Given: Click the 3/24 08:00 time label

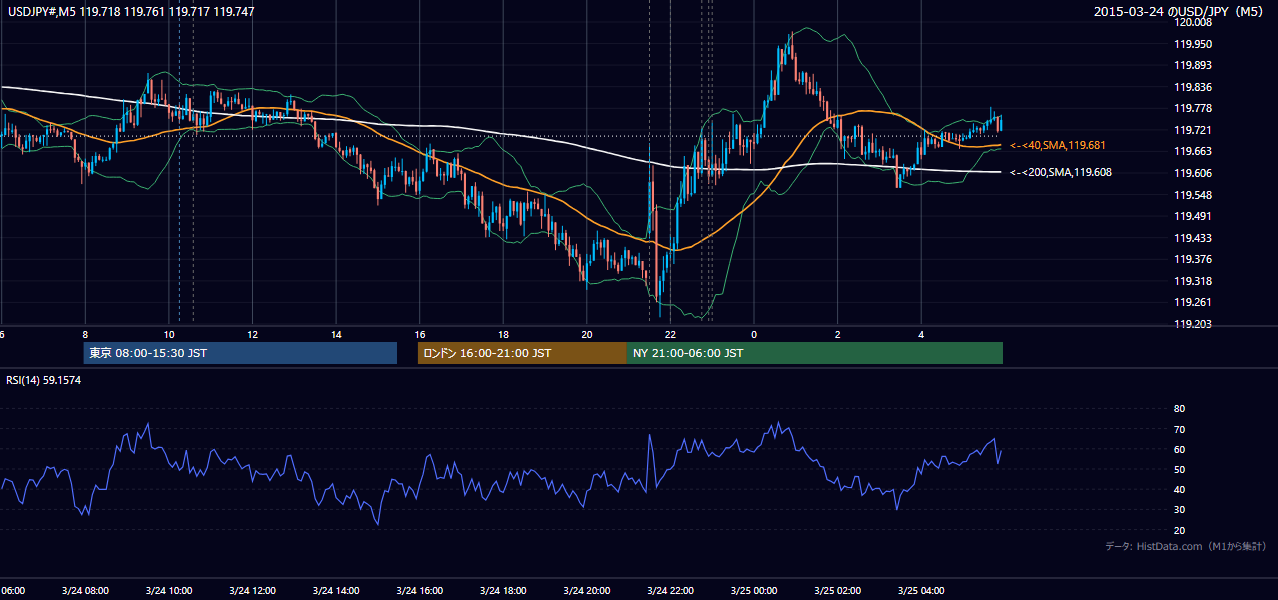Looking at the screenshot, I should (x=84, y=591).
